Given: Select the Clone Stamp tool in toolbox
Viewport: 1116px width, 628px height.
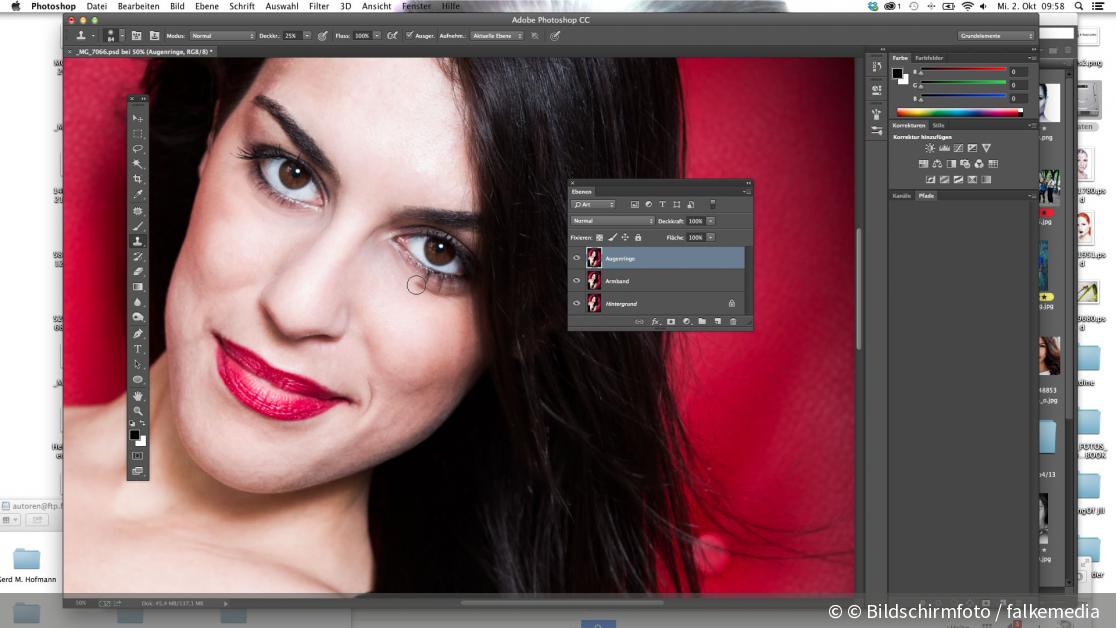Looking at the screenshot, I should (137, 241).
